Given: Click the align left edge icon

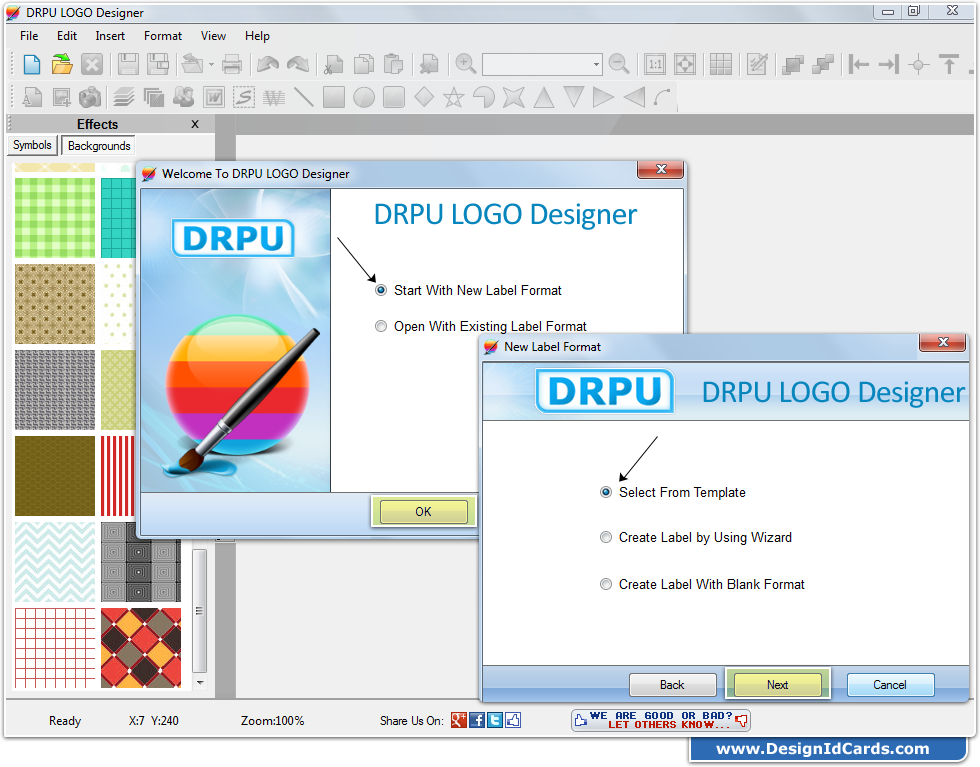Looking at the screenshot, I should pos(859,64).
